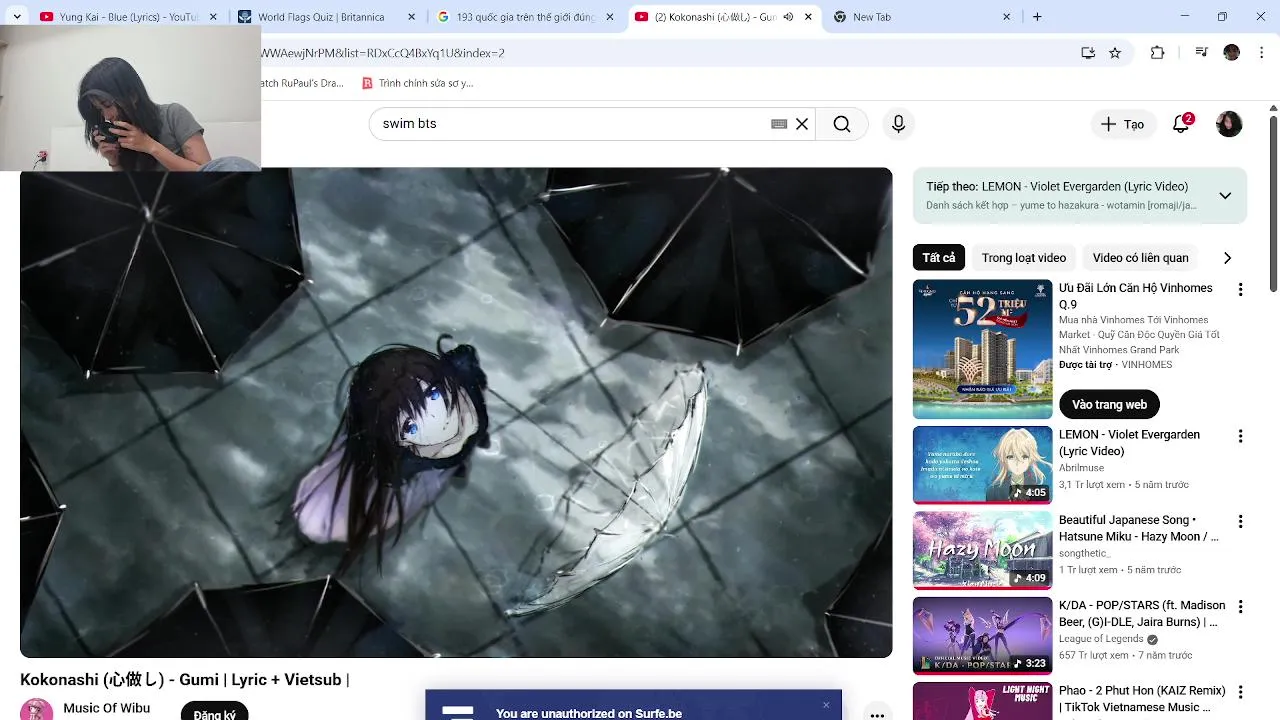Select the Trong loạt video chip
Viewport: 1280px width, 720px height.
(1024, 258)
